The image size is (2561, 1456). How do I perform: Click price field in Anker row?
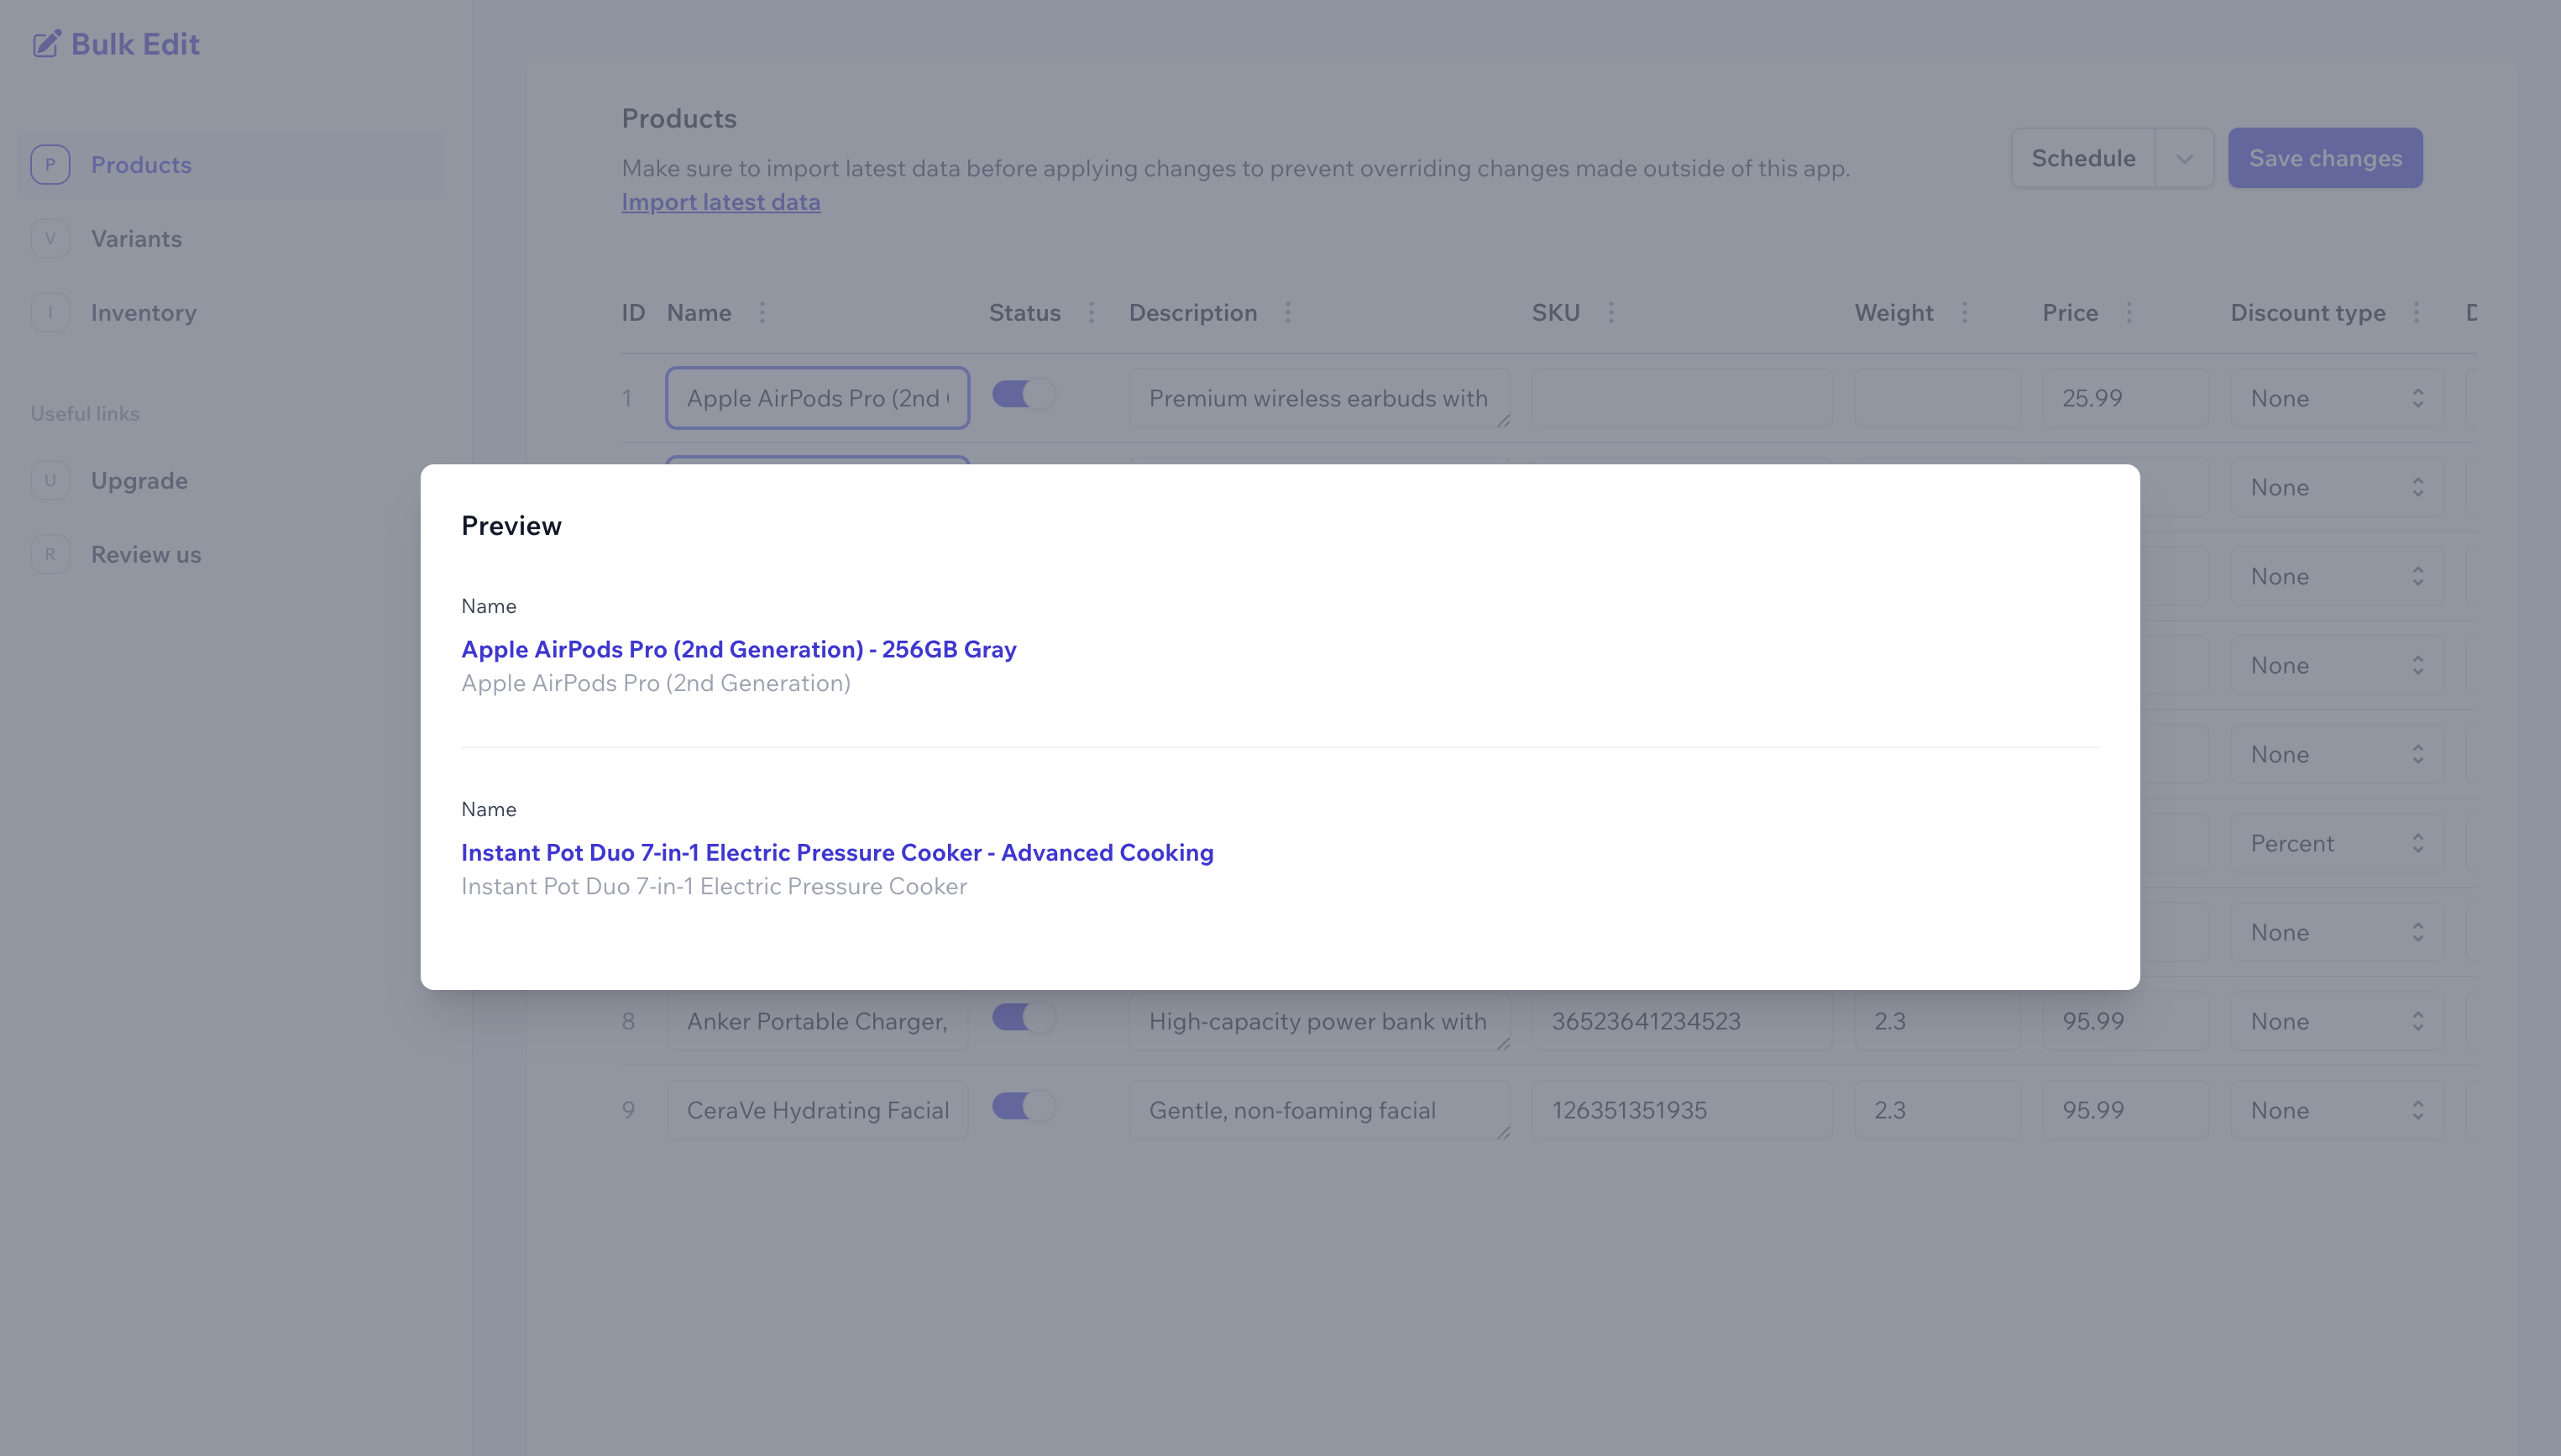coord(2126,1021)
